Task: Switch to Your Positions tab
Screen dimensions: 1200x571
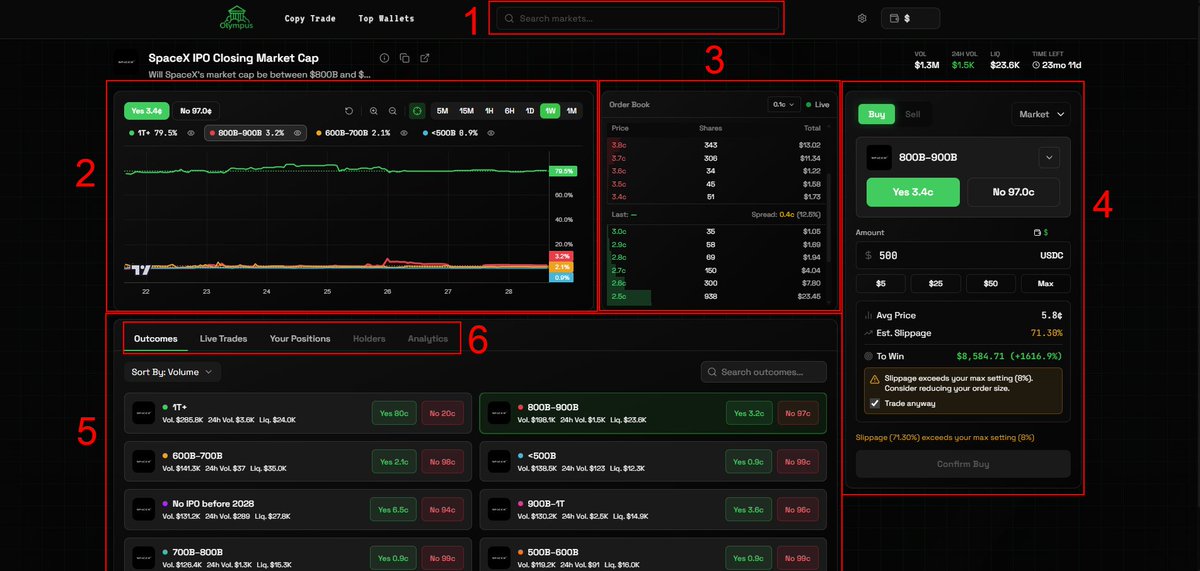Action: point(300,339)
